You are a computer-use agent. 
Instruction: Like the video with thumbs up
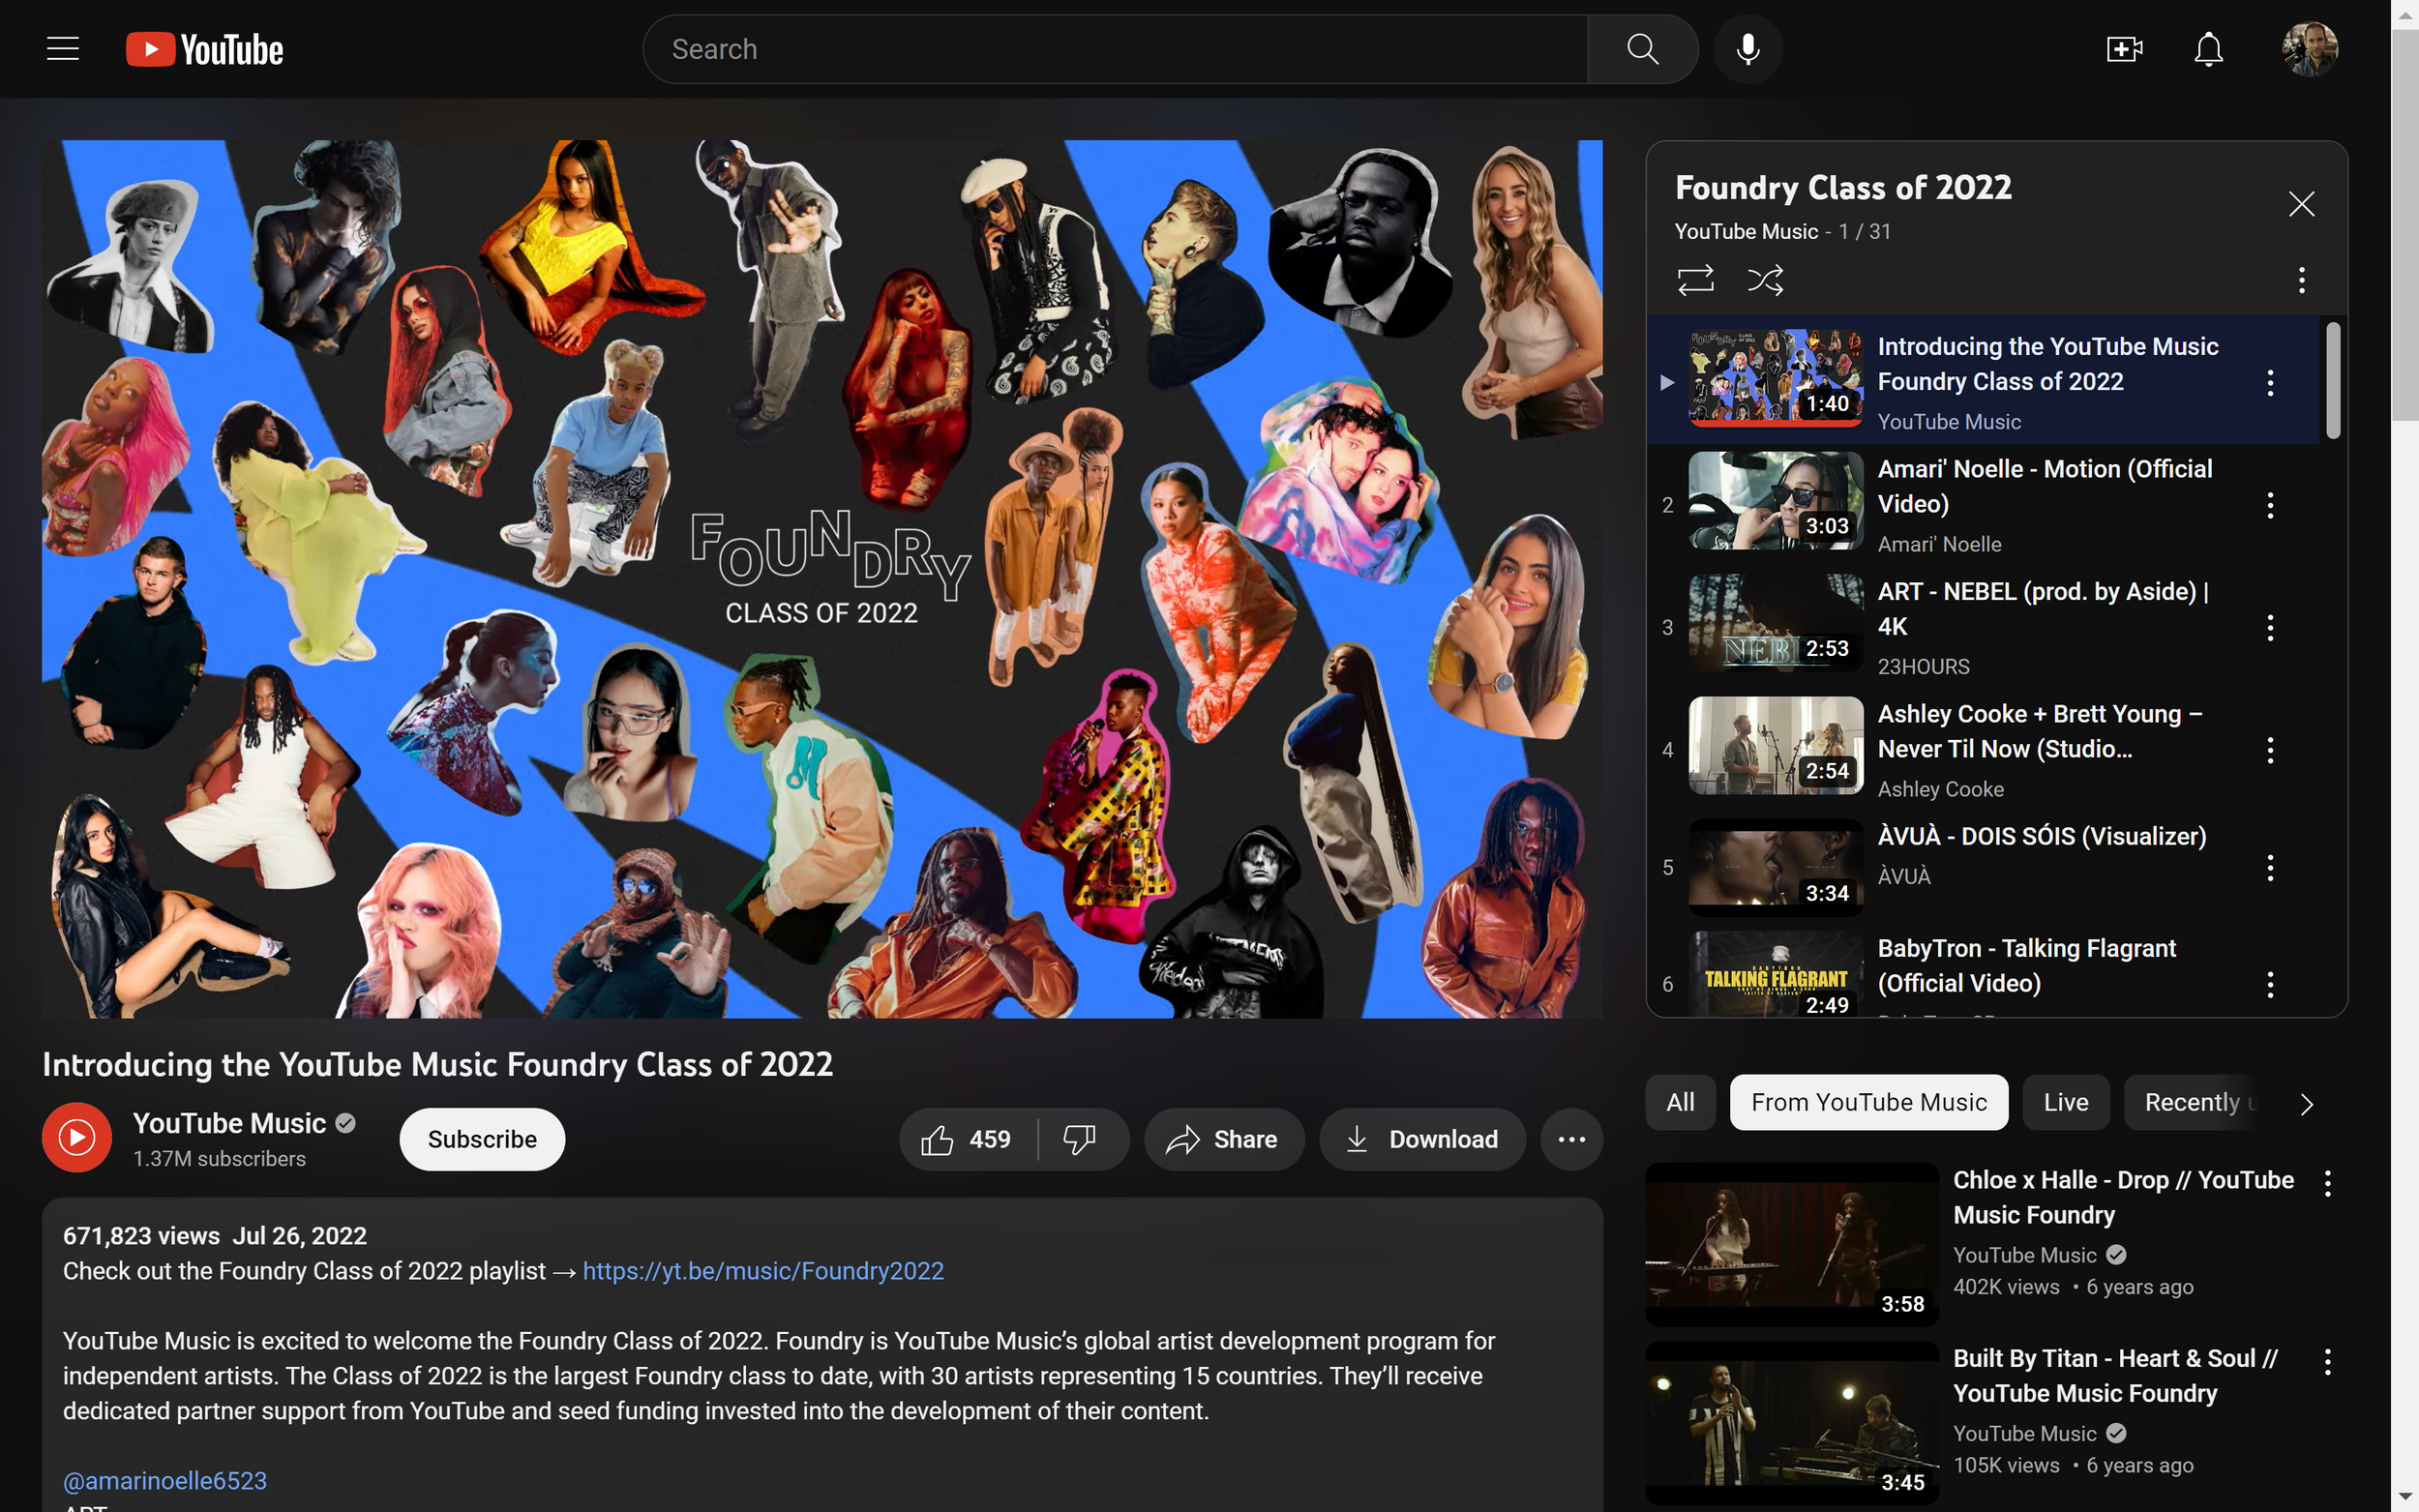(968, 1139)
